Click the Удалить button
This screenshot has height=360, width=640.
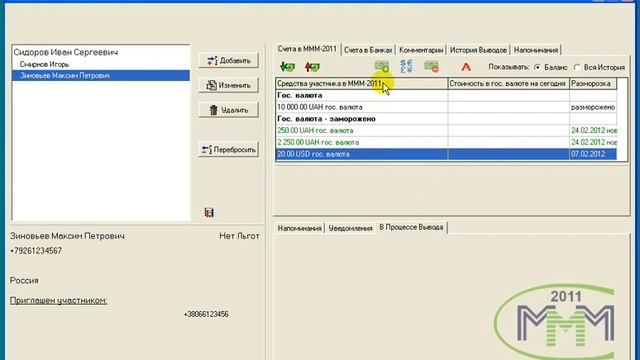coord(229,110)
